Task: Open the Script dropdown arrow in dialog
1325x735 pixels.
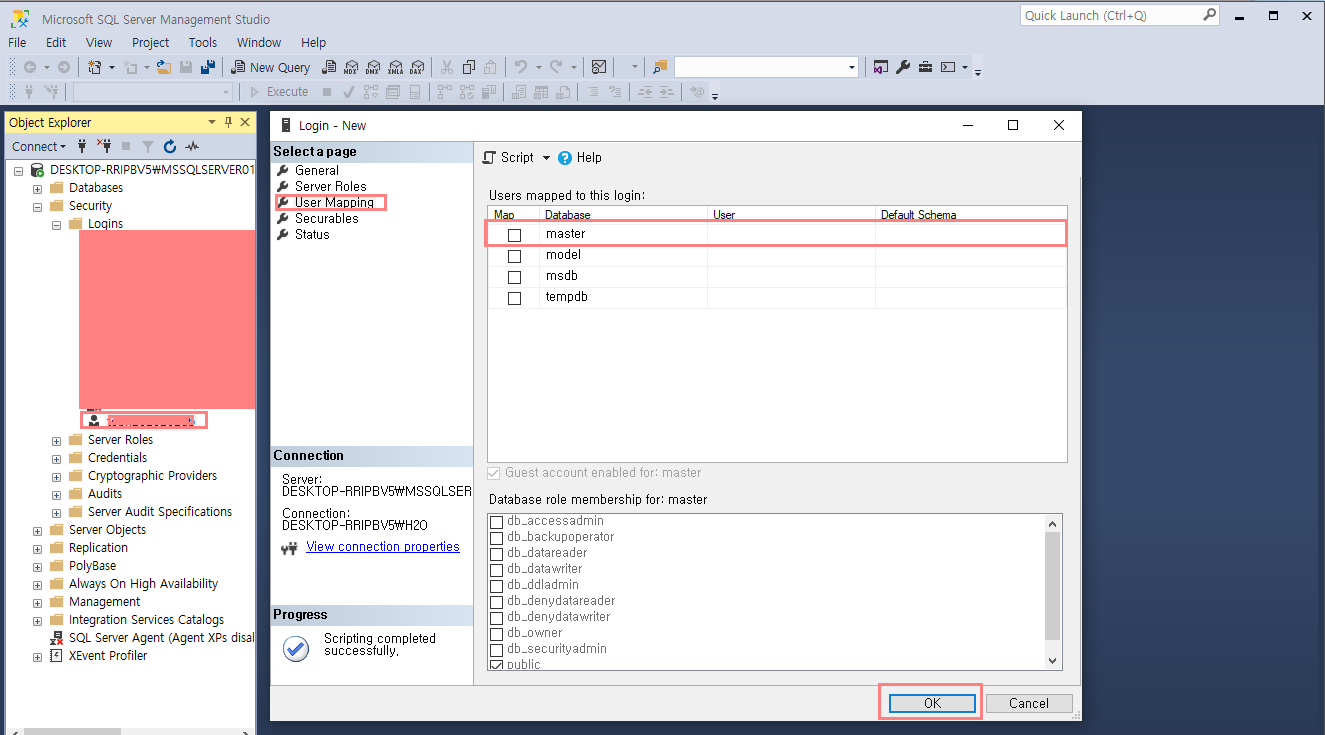Action: click(546, 158)
